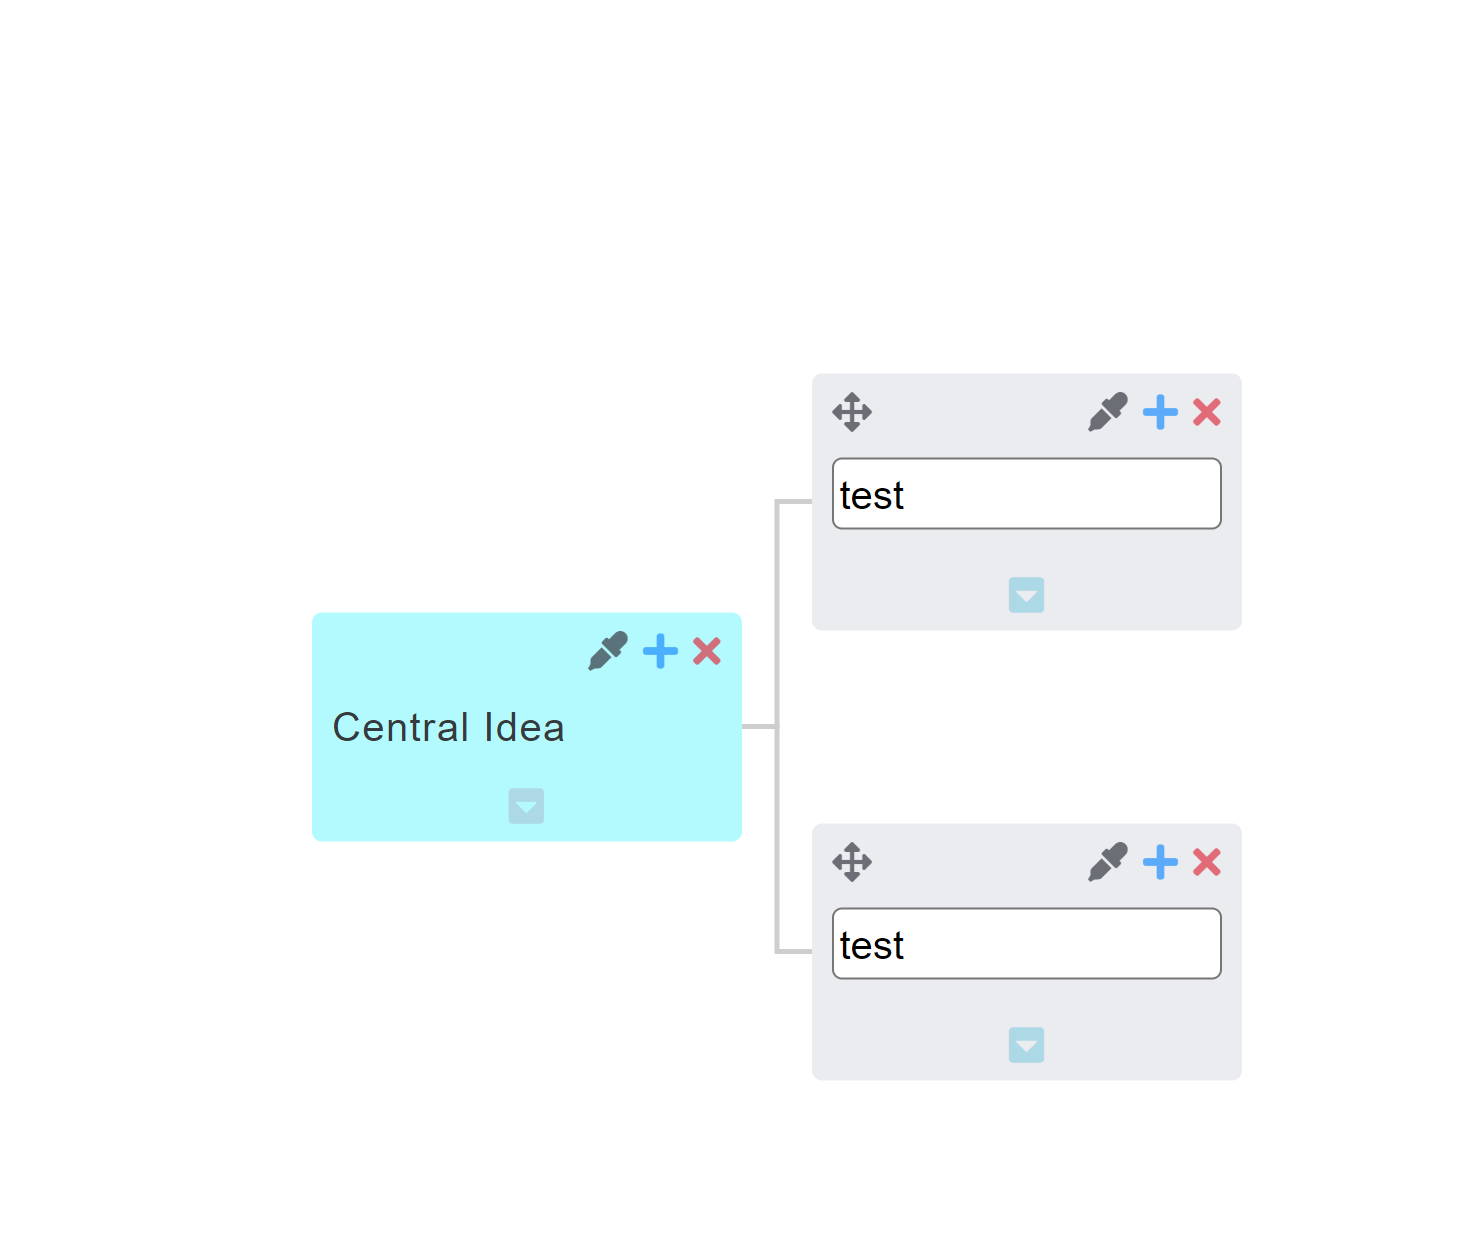Open the eyedropper on the top test node

point(1108,411)
